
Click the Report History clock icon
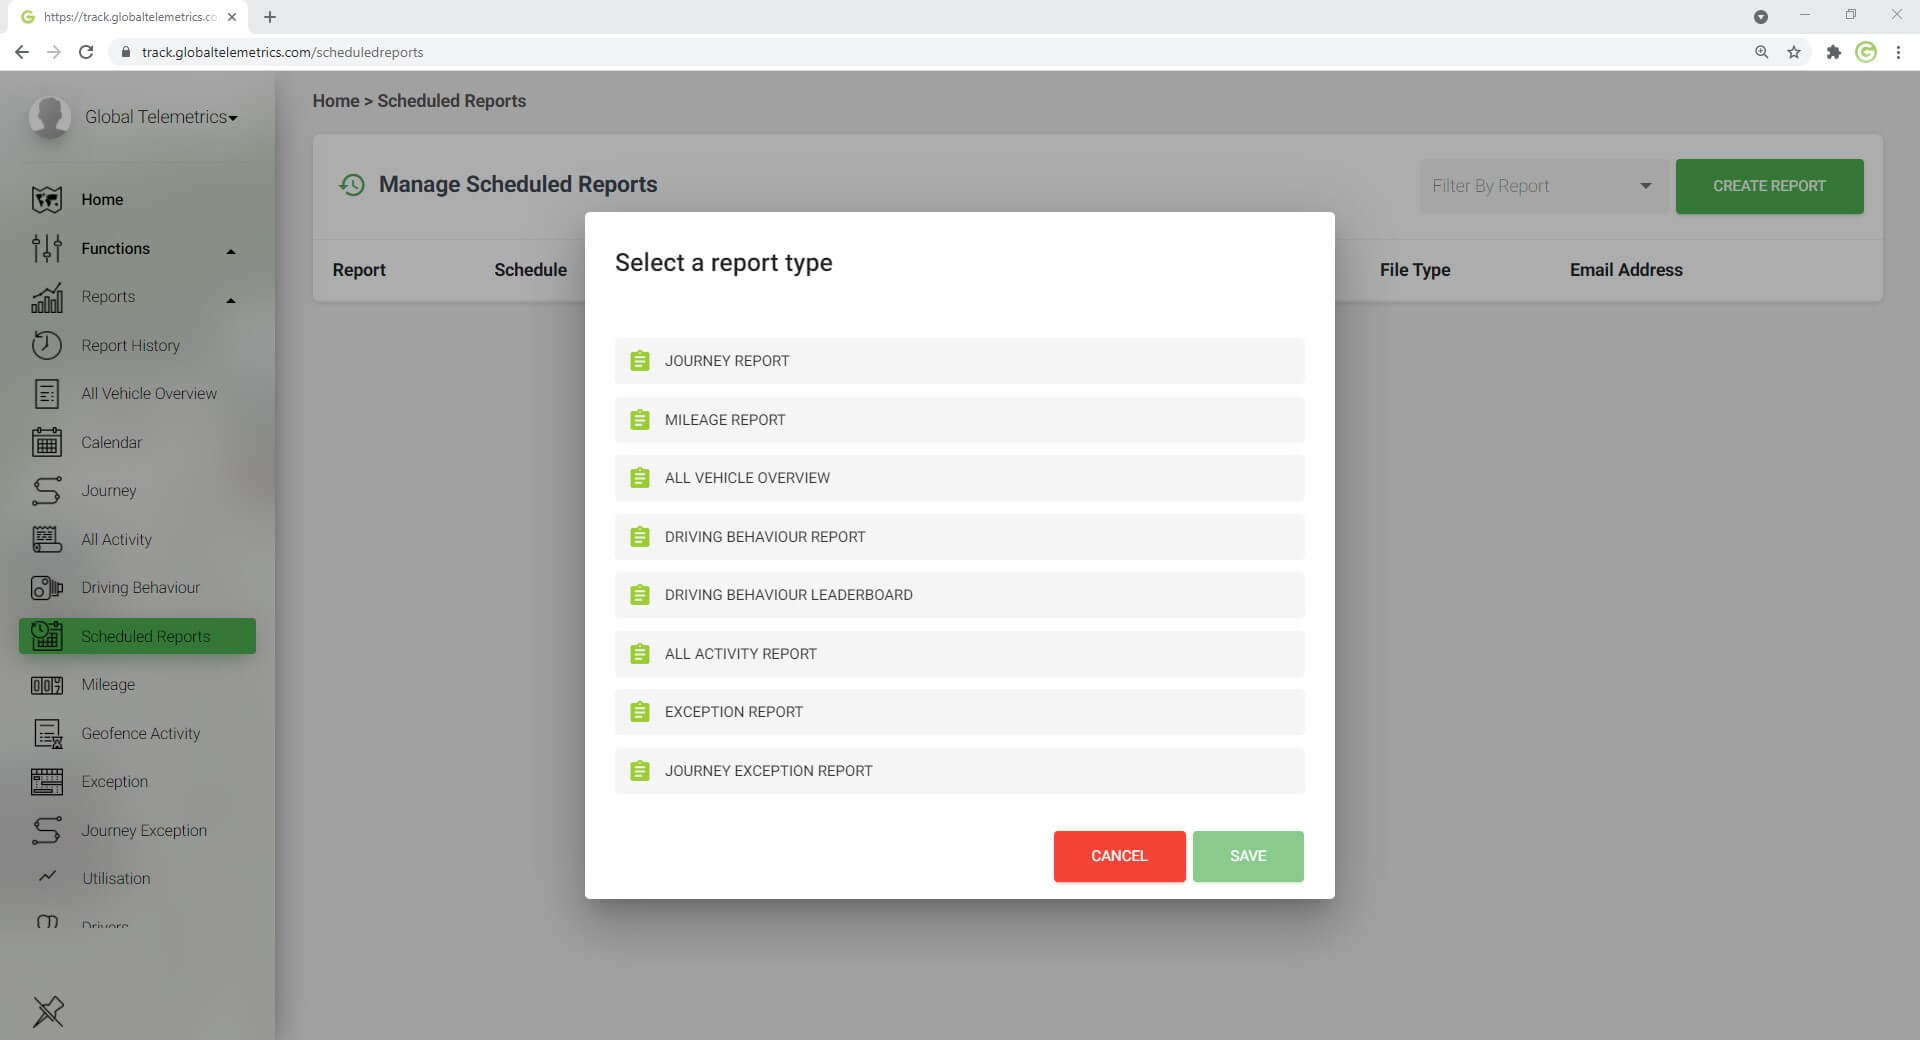click(x=46, y=345)
